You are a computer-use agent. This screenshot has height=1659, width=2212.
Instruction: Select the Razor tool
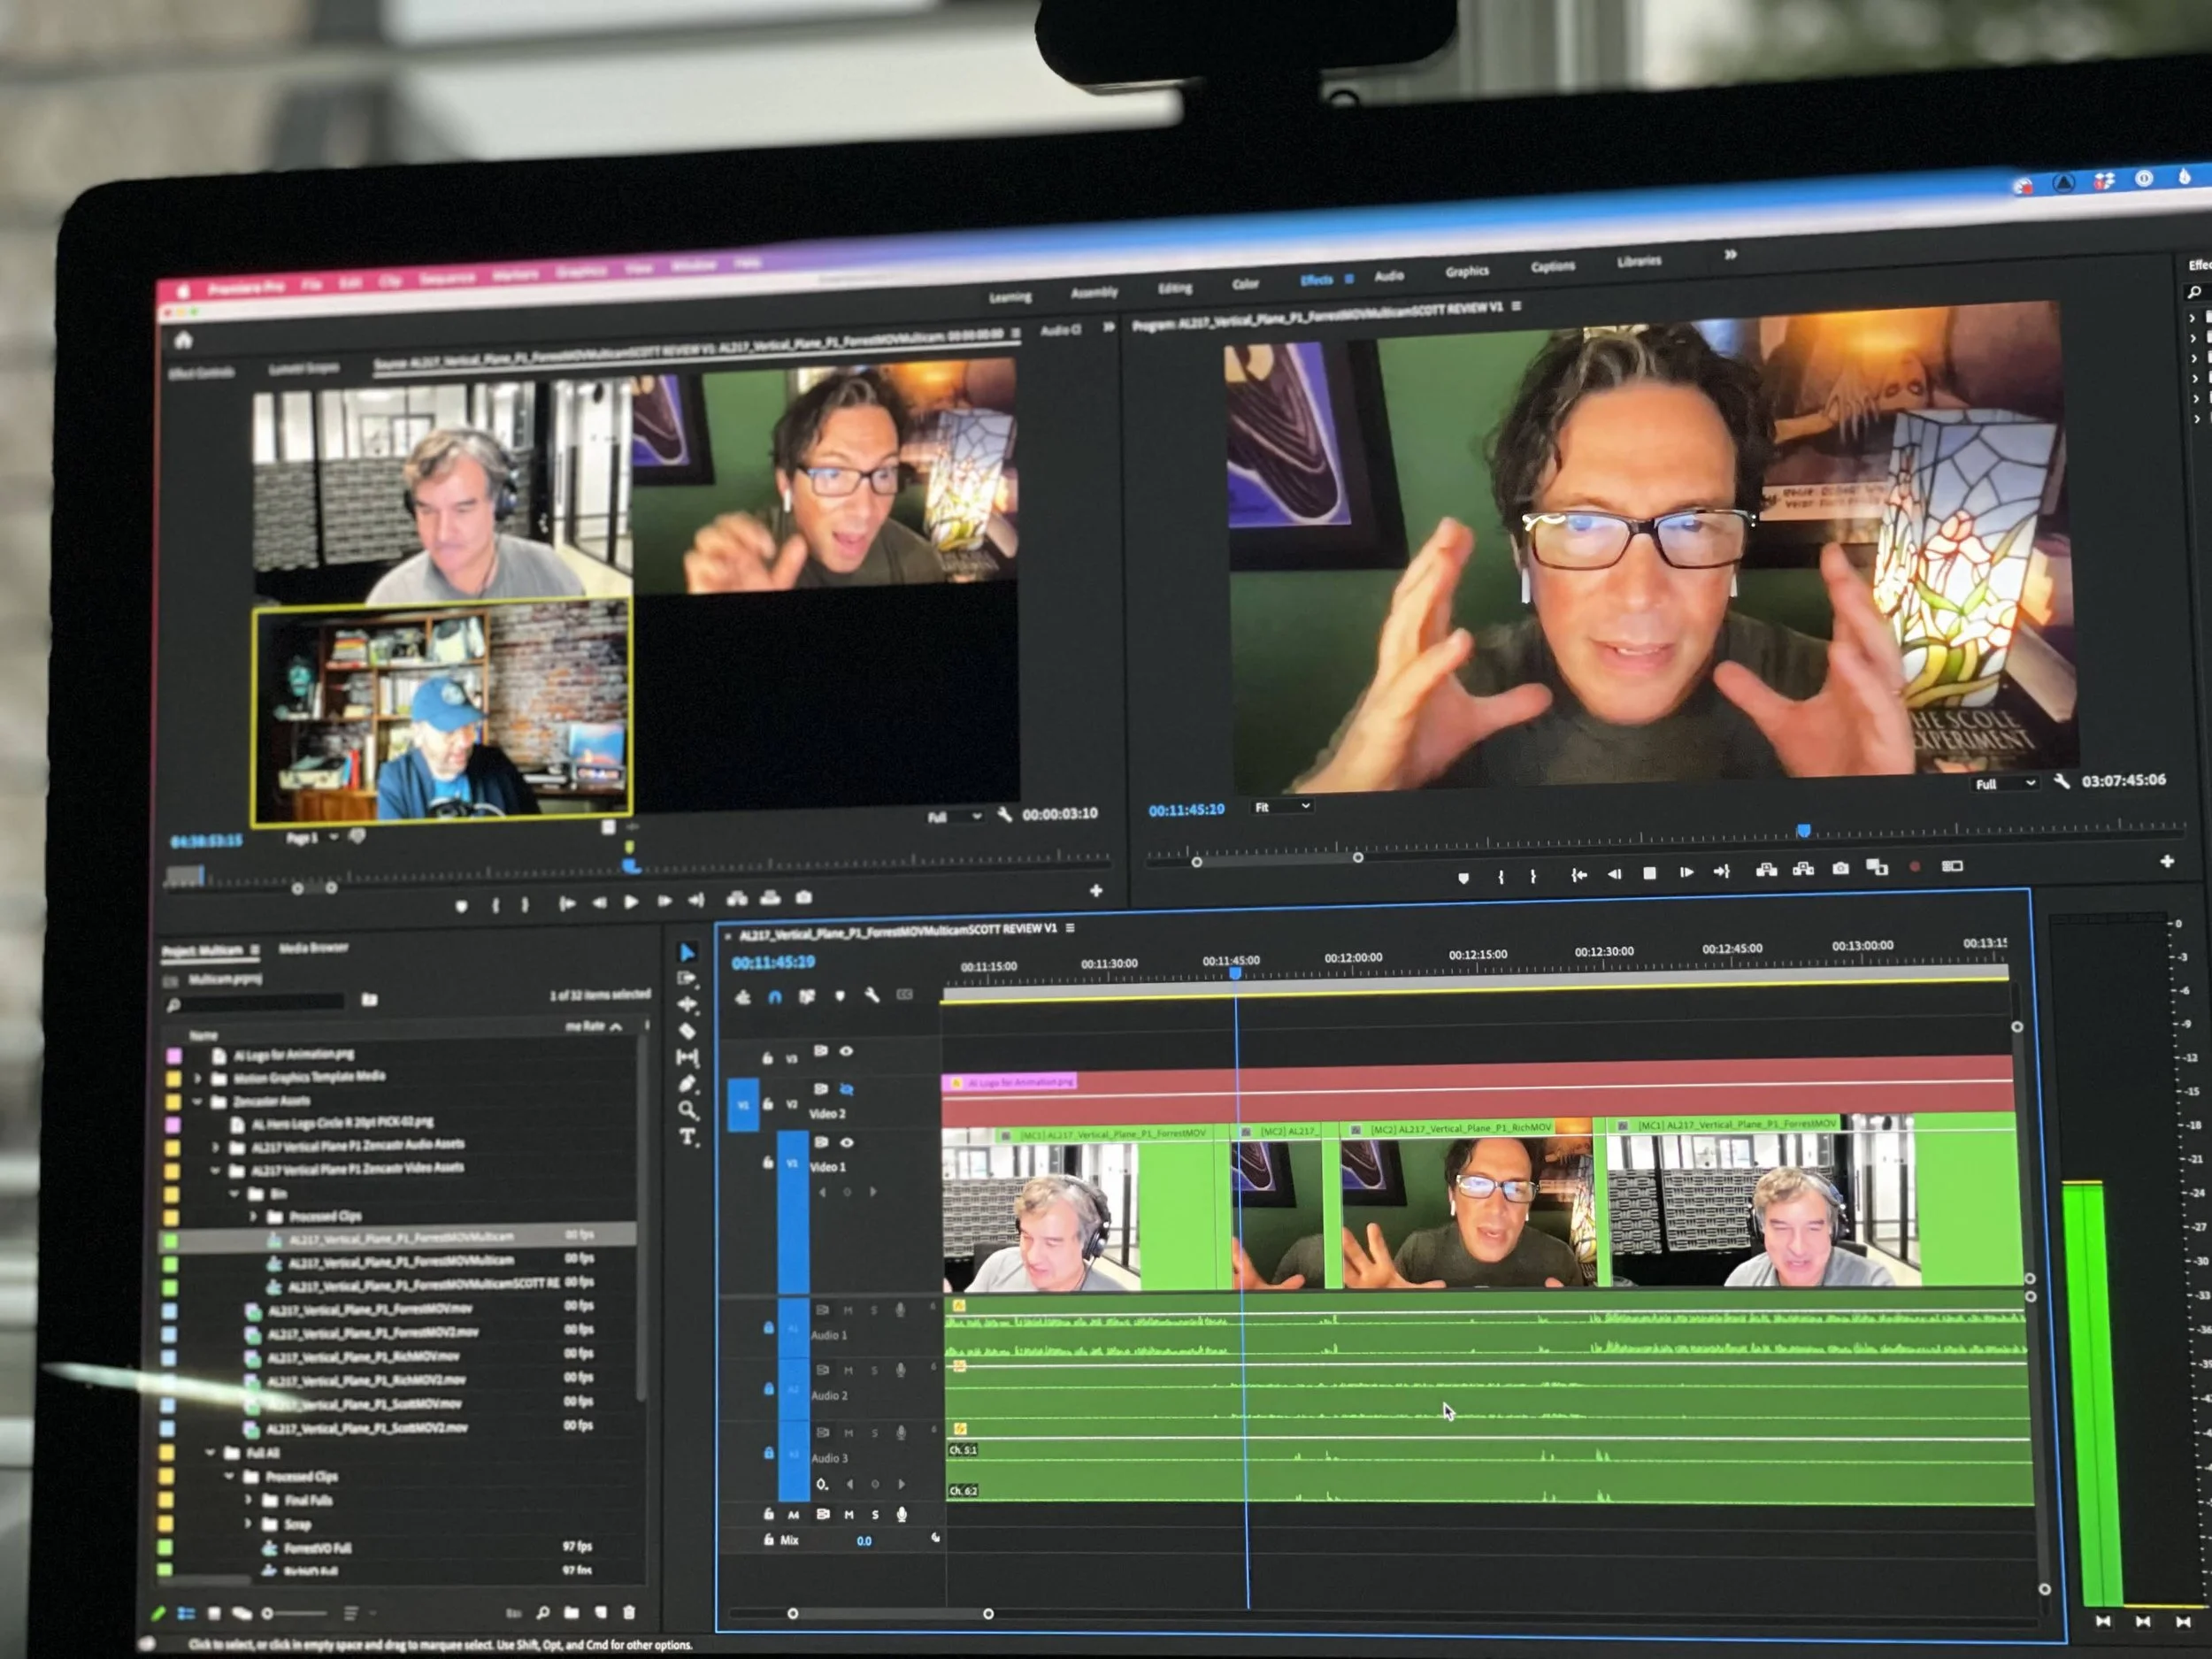(687, 1031)
